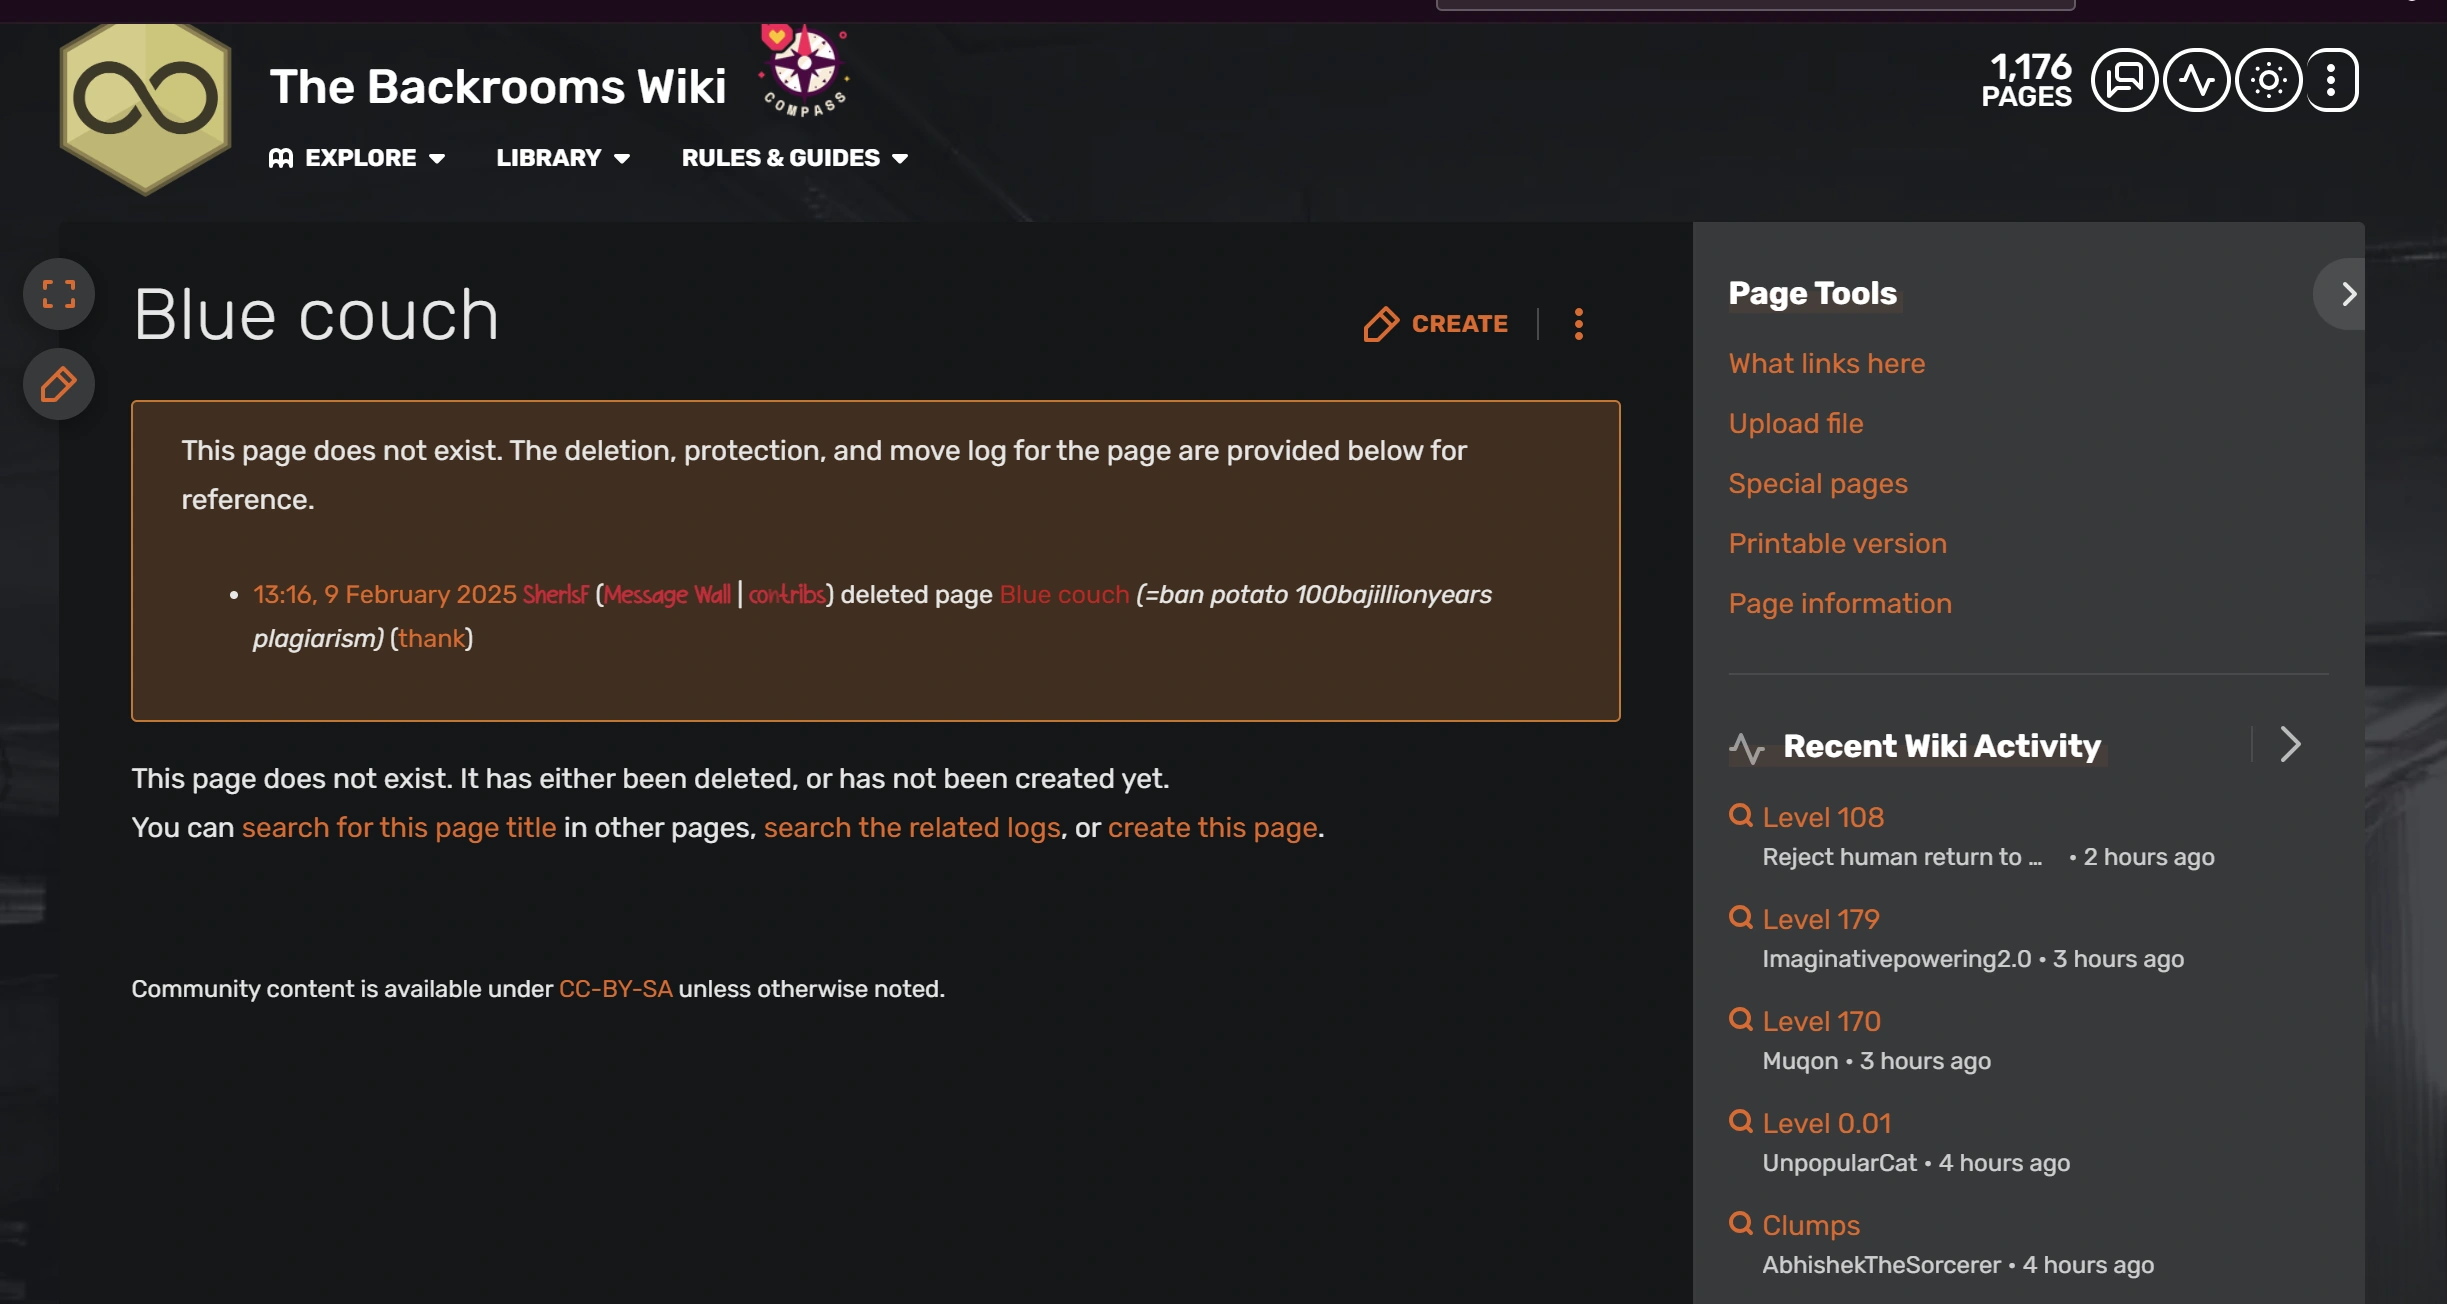The width and height of the screenshot is (2447, 1304).
Task: Open the Discuss speech-bubble icon in header
Action: click(2124, 80)
